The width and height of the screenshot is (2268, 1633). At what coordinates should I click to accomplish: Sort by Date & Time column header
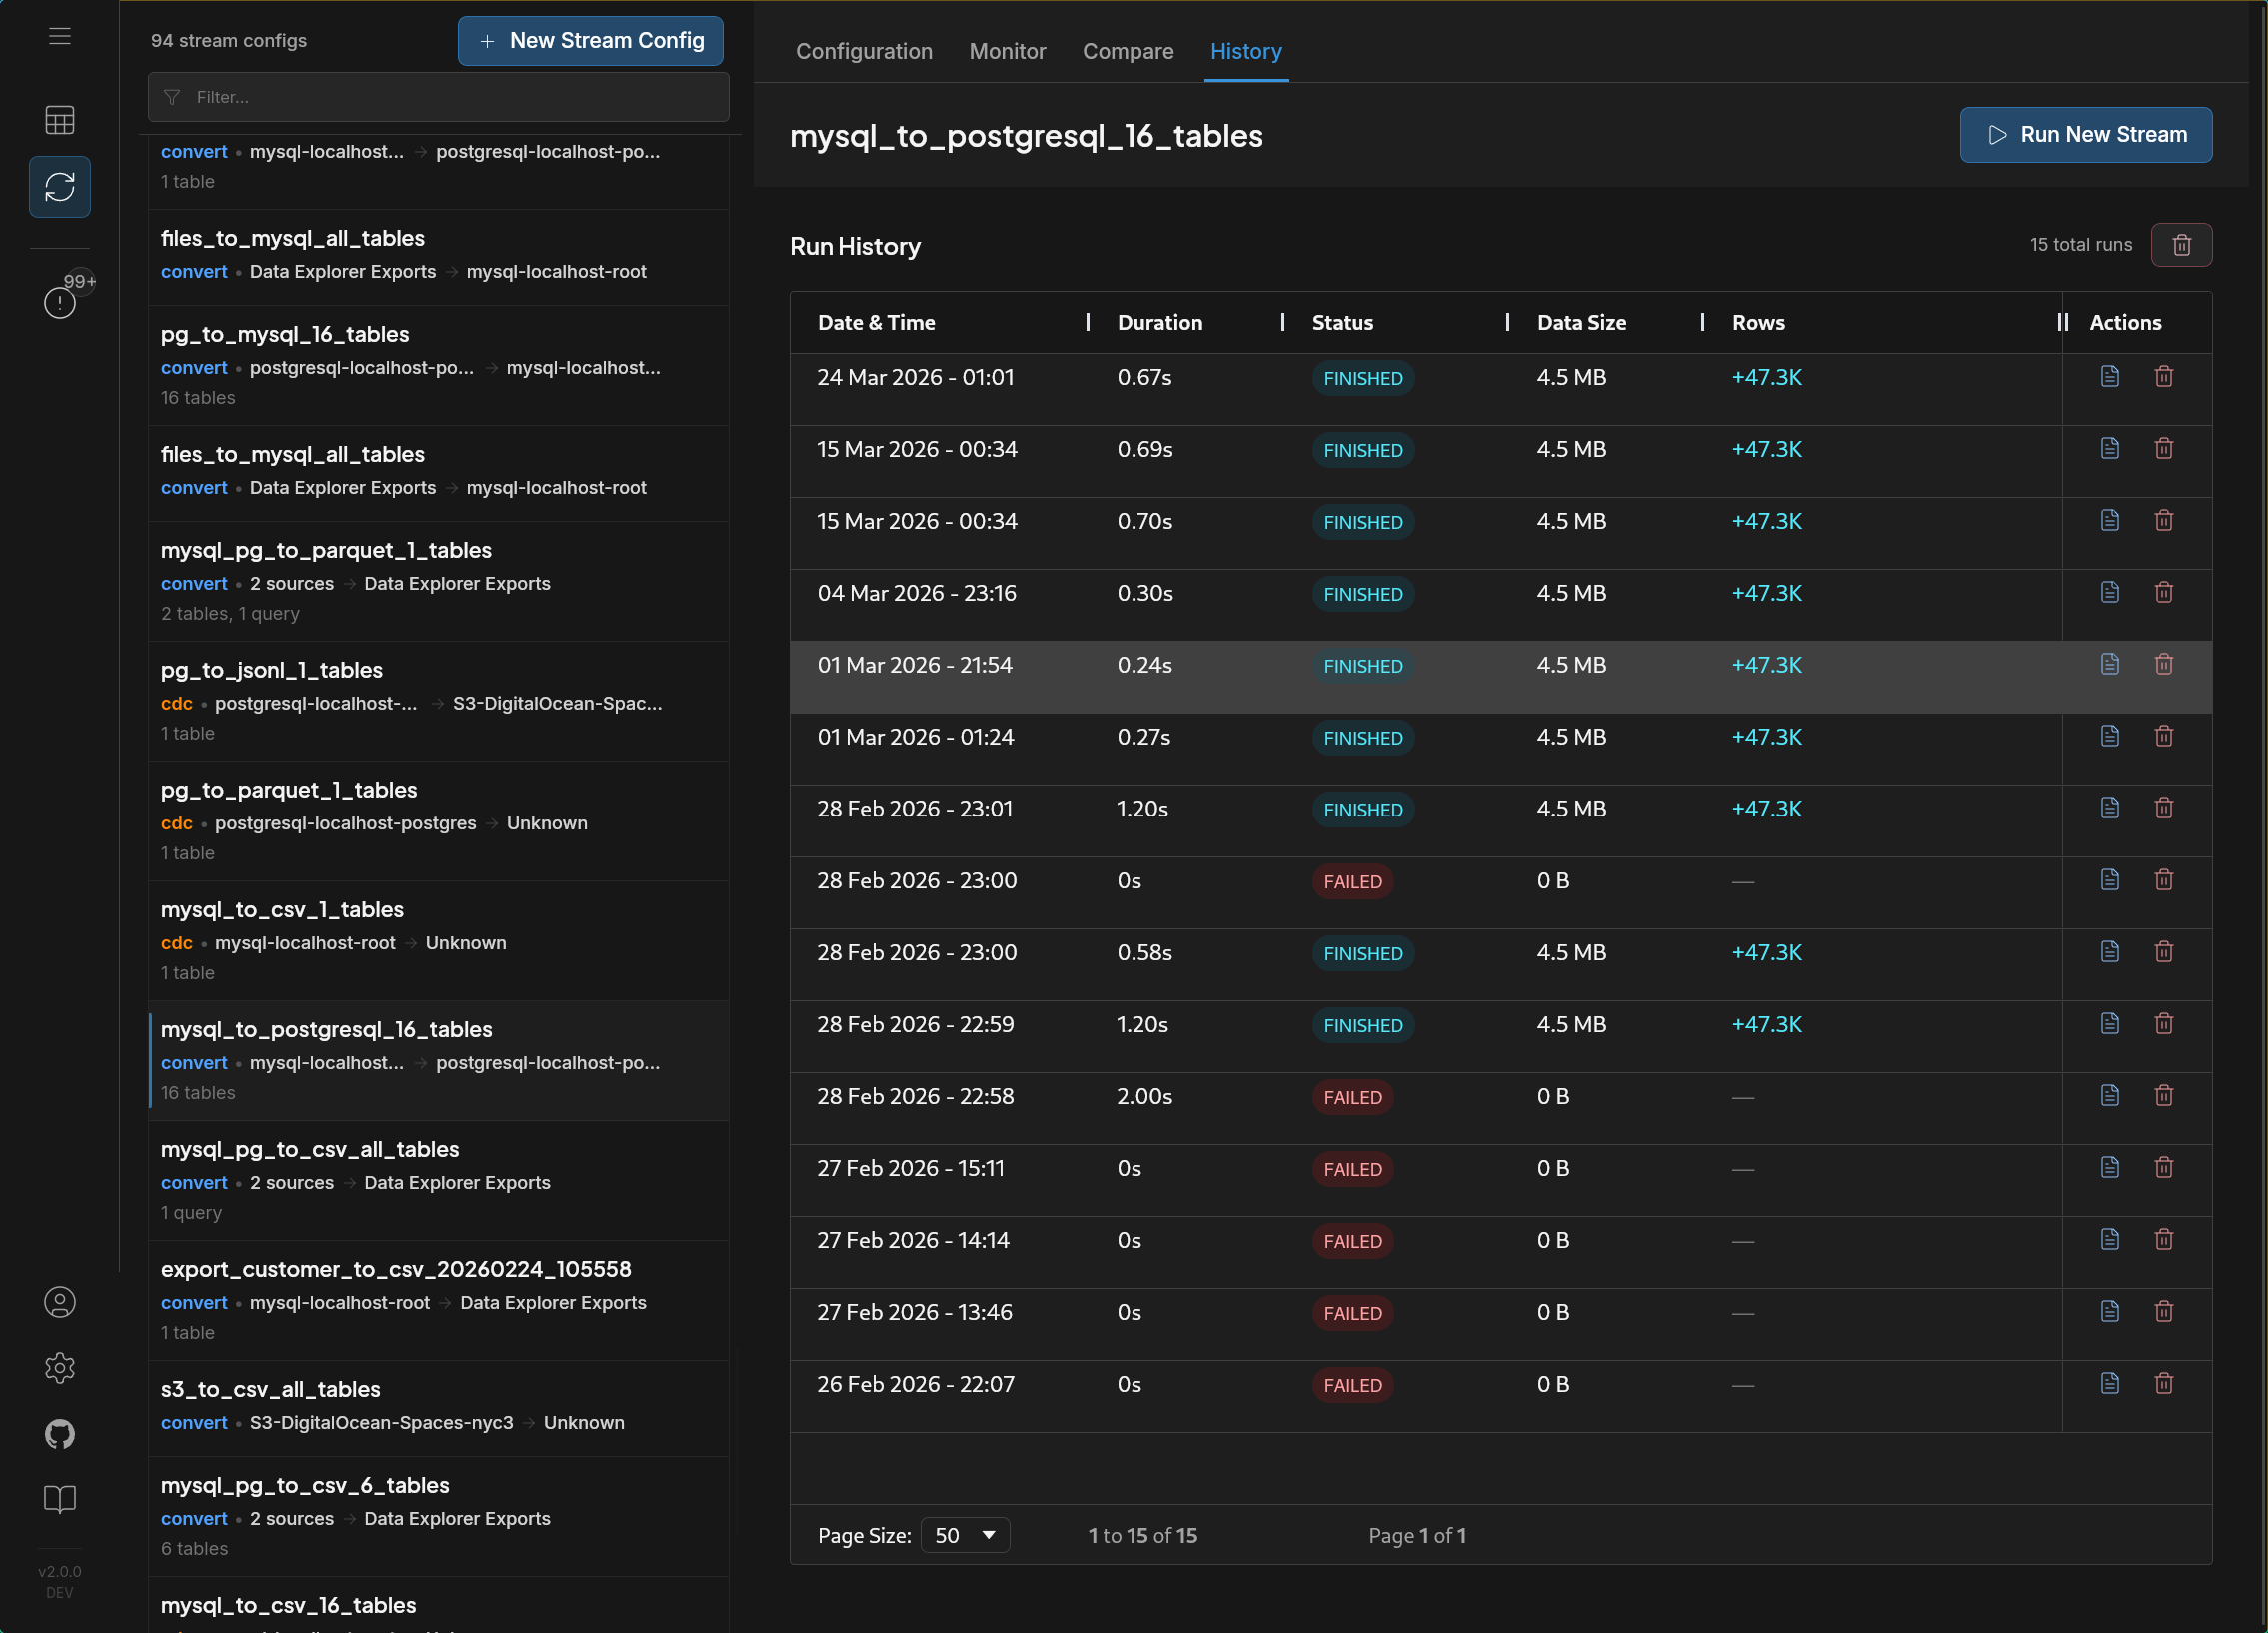click(876, 322)
